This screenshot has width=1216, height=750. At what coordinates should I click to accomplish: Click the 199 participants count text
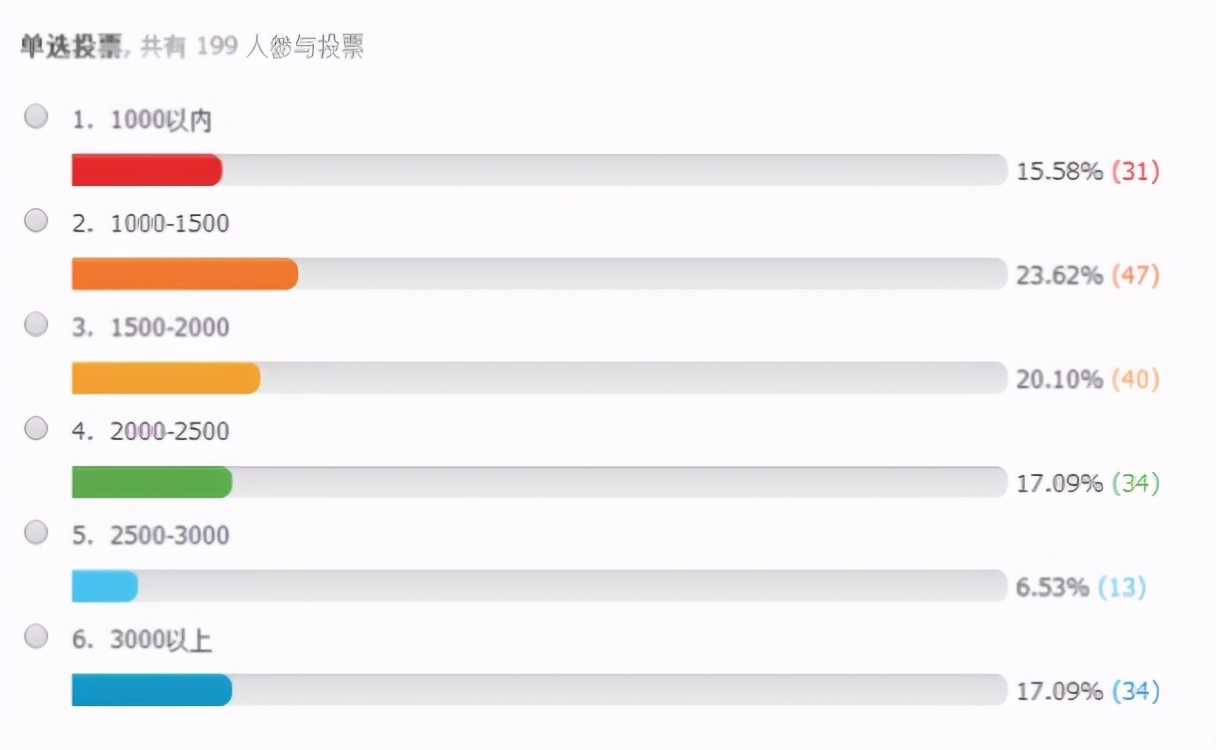coord(216,45)
